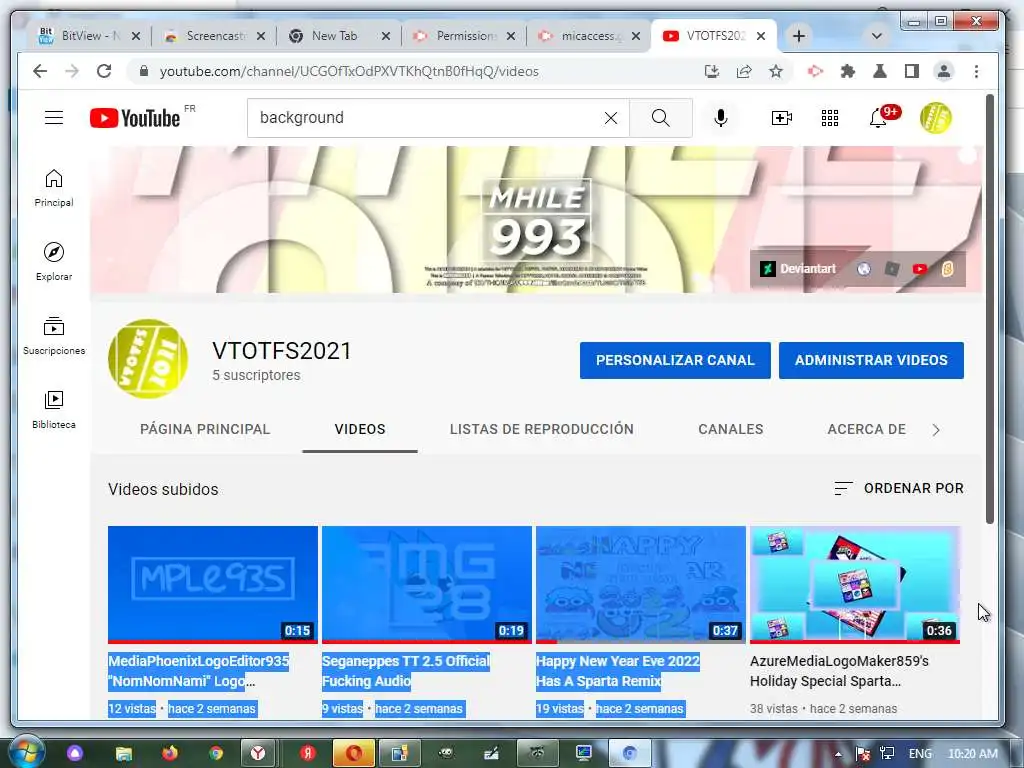The image size is (1024, 768).
Task: Click the share page icon in address bar
Action: 744,71
